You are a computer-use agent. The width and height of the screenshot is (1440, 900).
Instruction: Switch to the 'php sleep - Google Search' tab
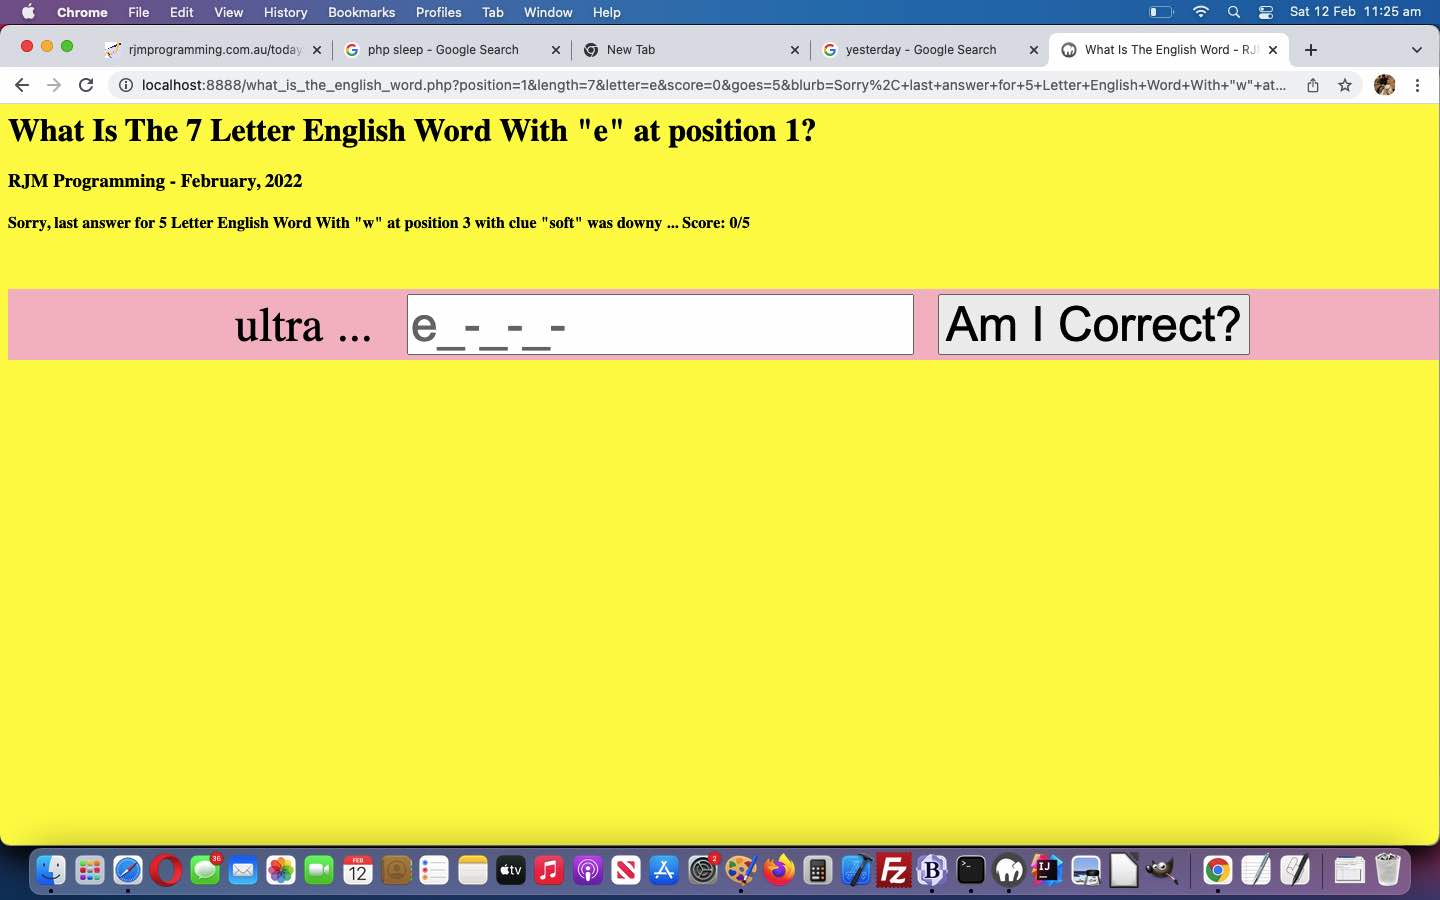[443, 50]
